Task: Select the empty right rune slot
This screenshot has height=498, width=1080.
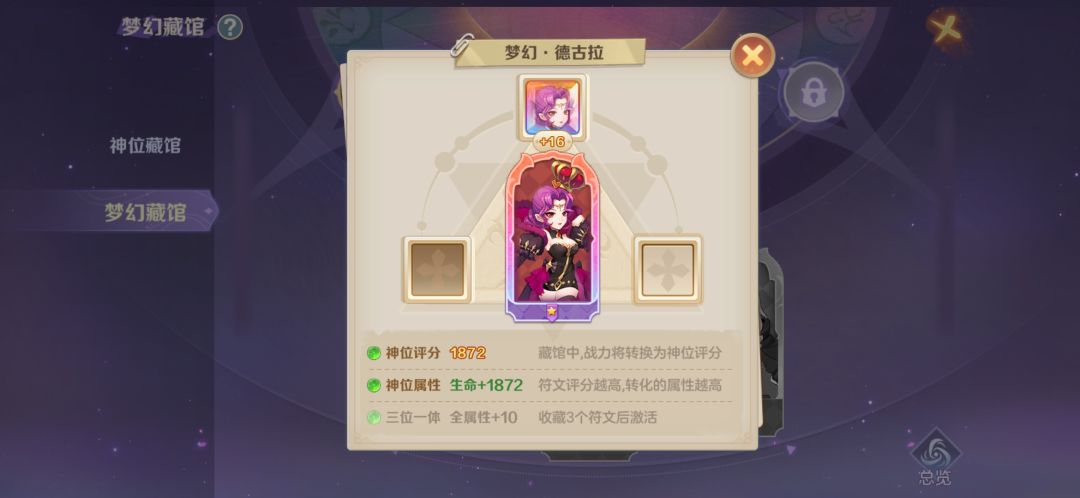Action: (668, 270)
